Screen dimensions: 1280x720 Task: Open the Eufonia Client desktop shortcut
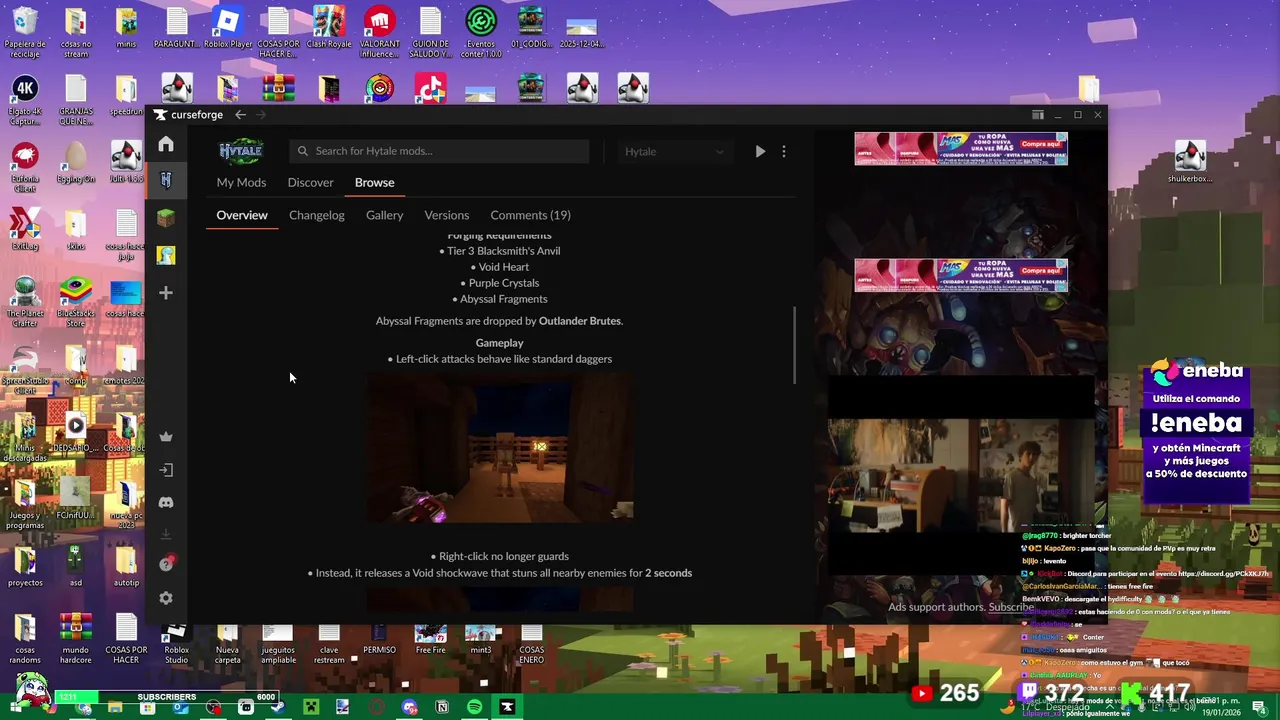(x=25, y=167)
